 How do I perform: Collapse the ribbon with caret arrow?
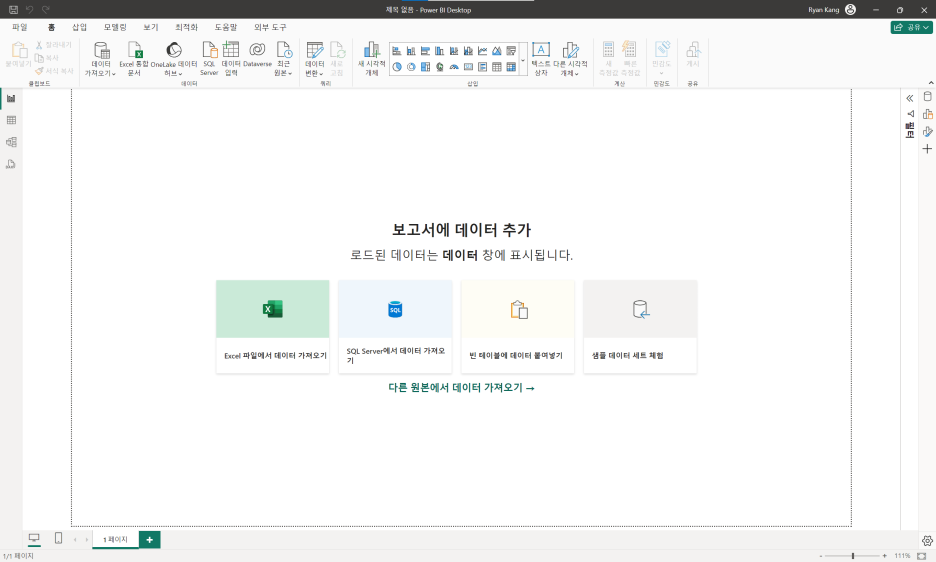931,83
